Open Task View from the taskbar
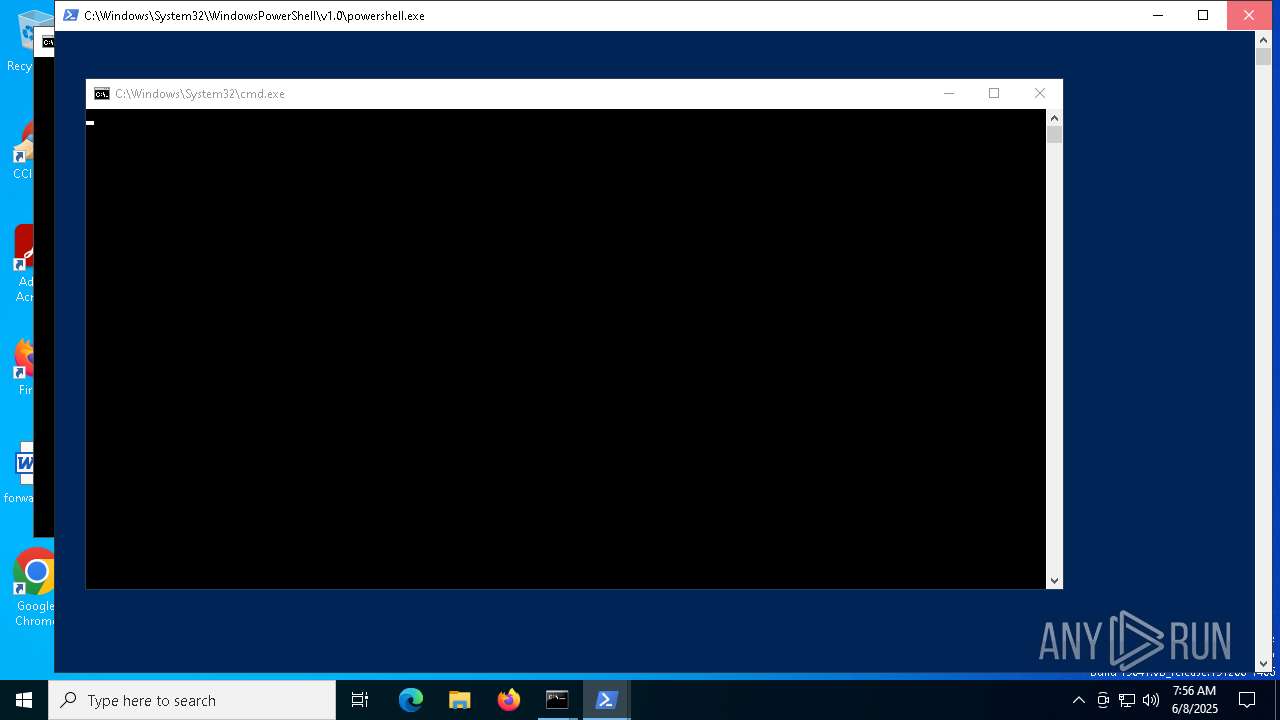This screenshot has width=1280, height=720. (360, 700)
